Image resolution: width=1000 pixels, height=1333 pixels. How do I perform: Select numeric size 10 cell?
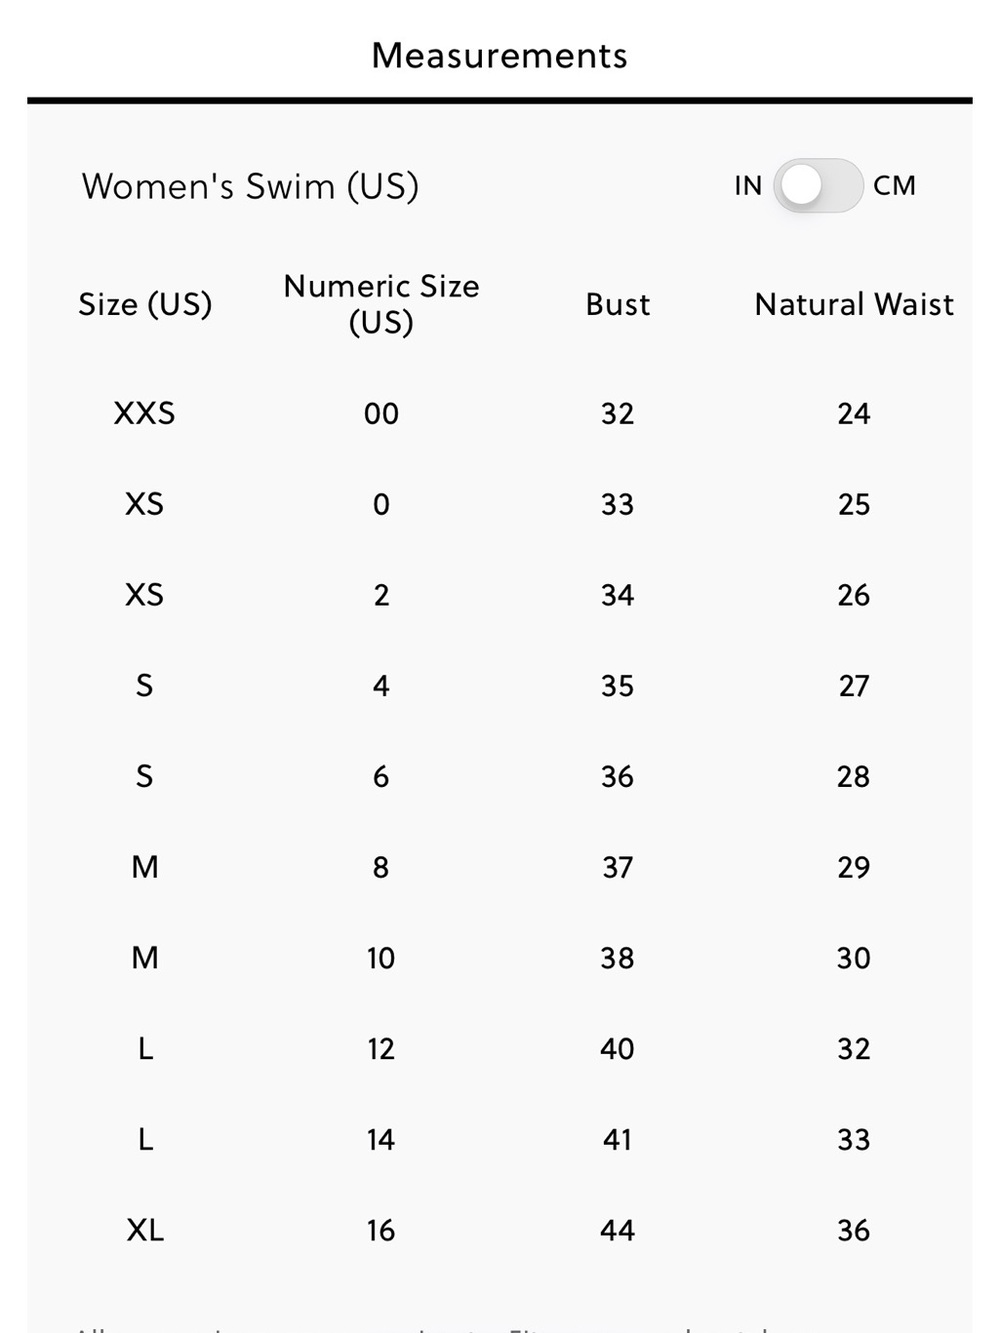tap(381, 958)
